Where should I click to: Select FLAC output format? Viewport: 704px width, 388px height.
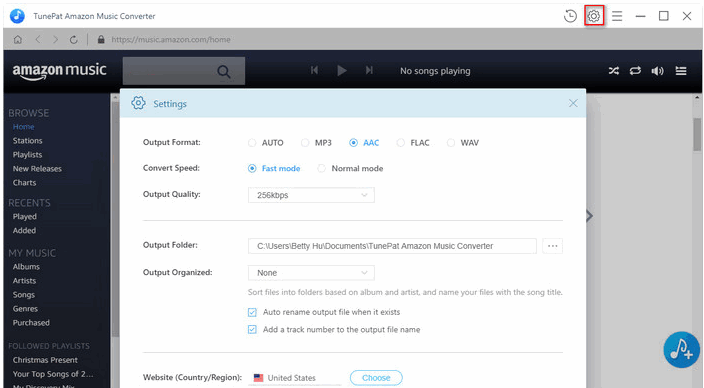(x=400, y=143)
